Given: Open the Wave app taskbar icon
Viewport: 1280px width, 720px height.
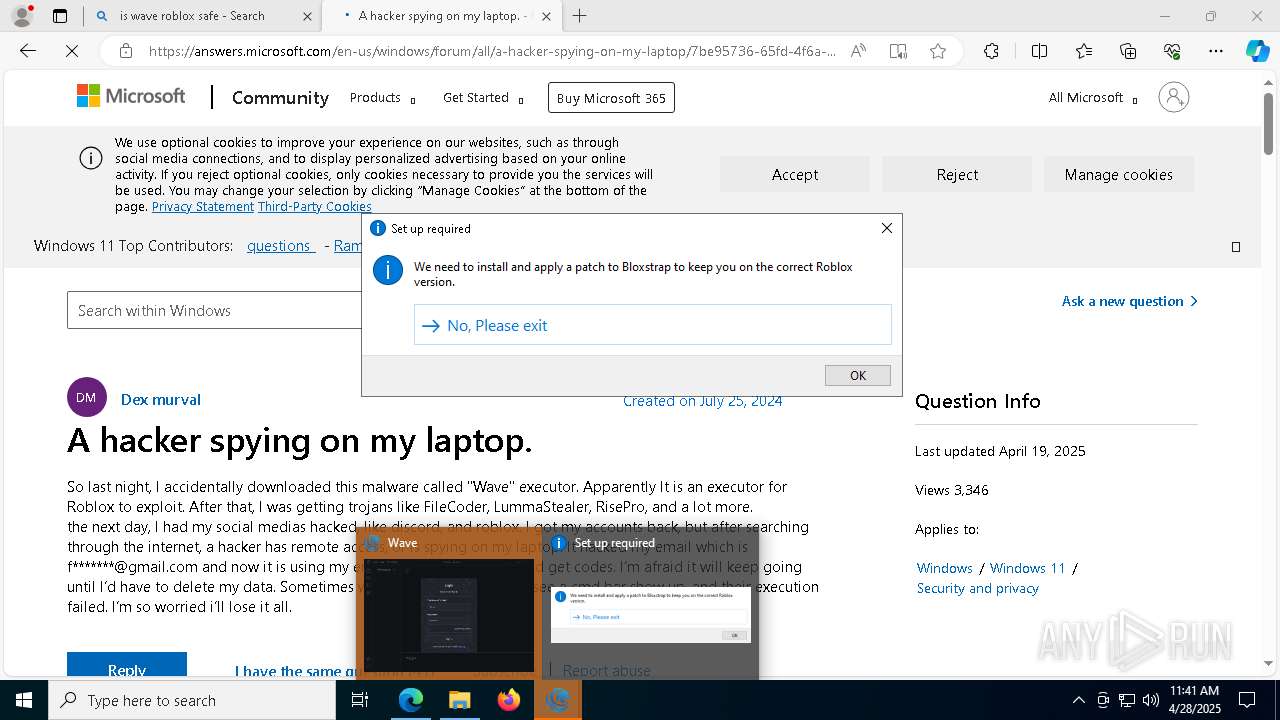Looking at the screenshot, I should (558, 700).
